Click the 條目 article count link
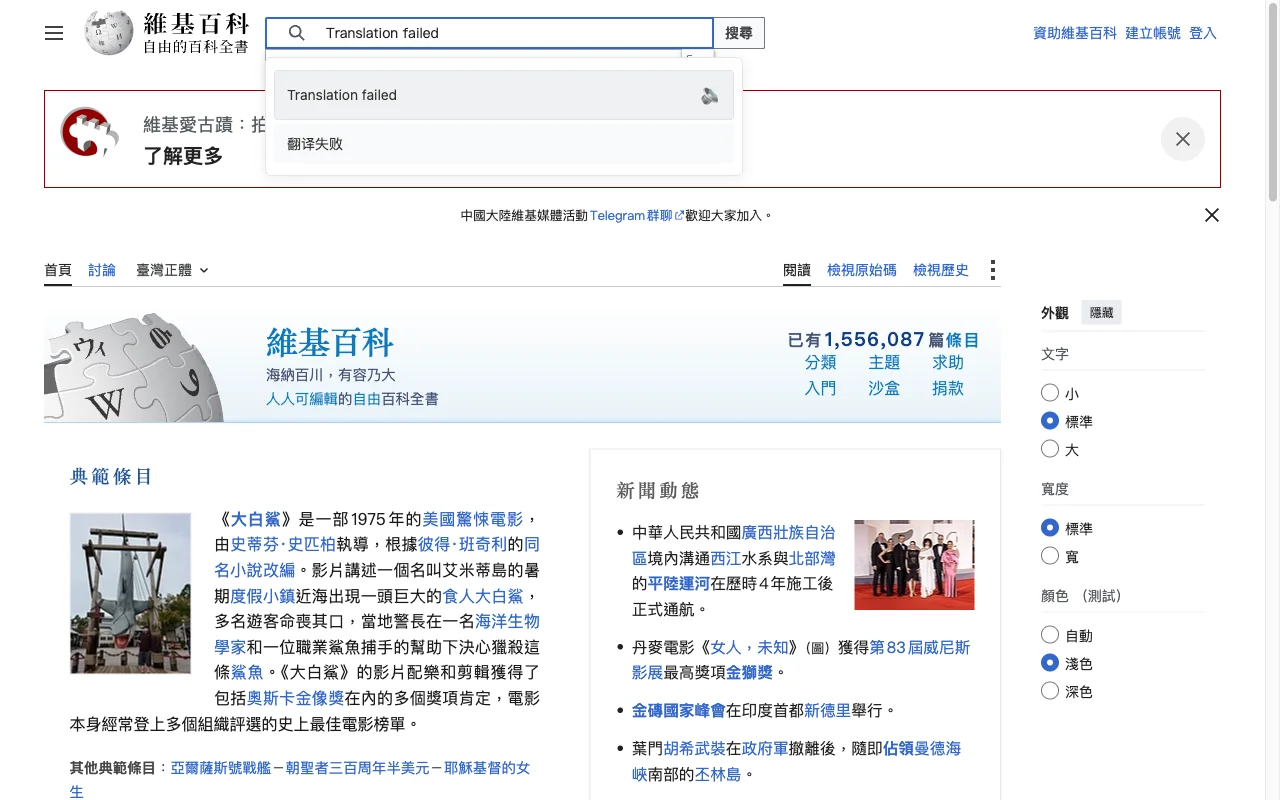Screen dimensions: 1280x800 point(963,340)
